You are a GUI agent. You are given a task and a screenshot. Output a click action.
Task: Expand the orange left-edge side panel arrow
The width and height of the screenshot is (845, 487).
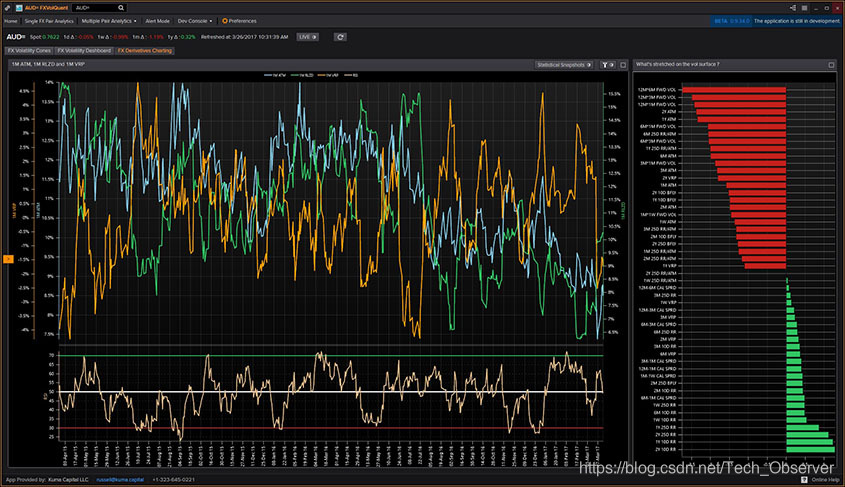point(8,259)
